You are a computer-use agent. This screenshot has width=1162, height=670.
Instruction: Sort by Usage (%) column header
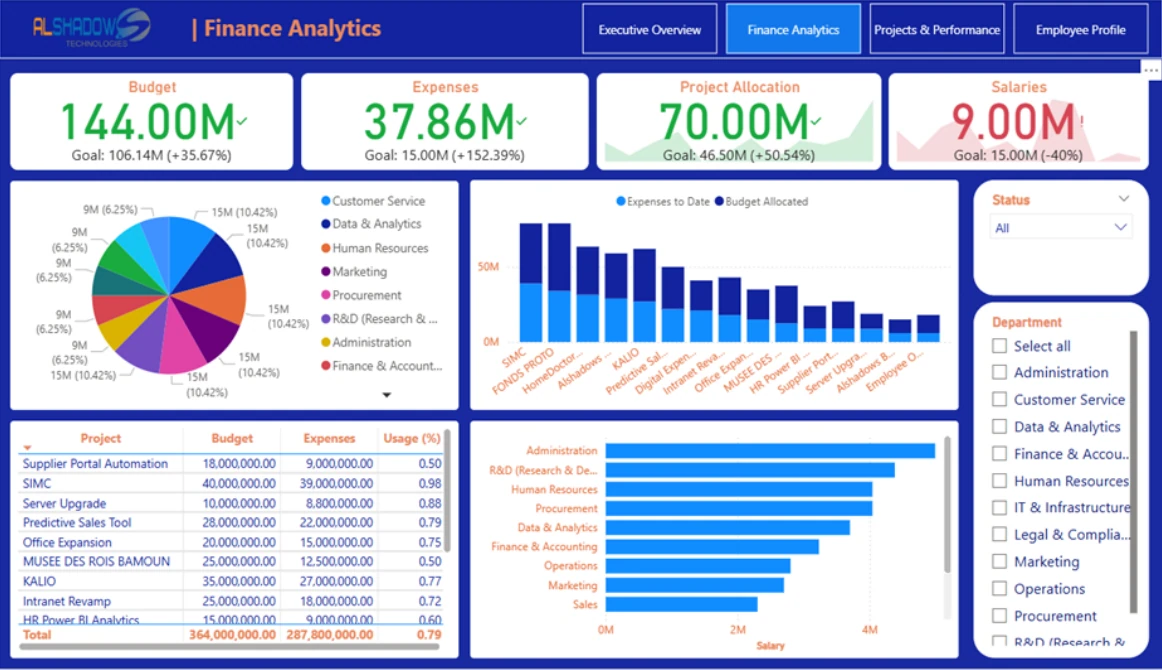412,438
